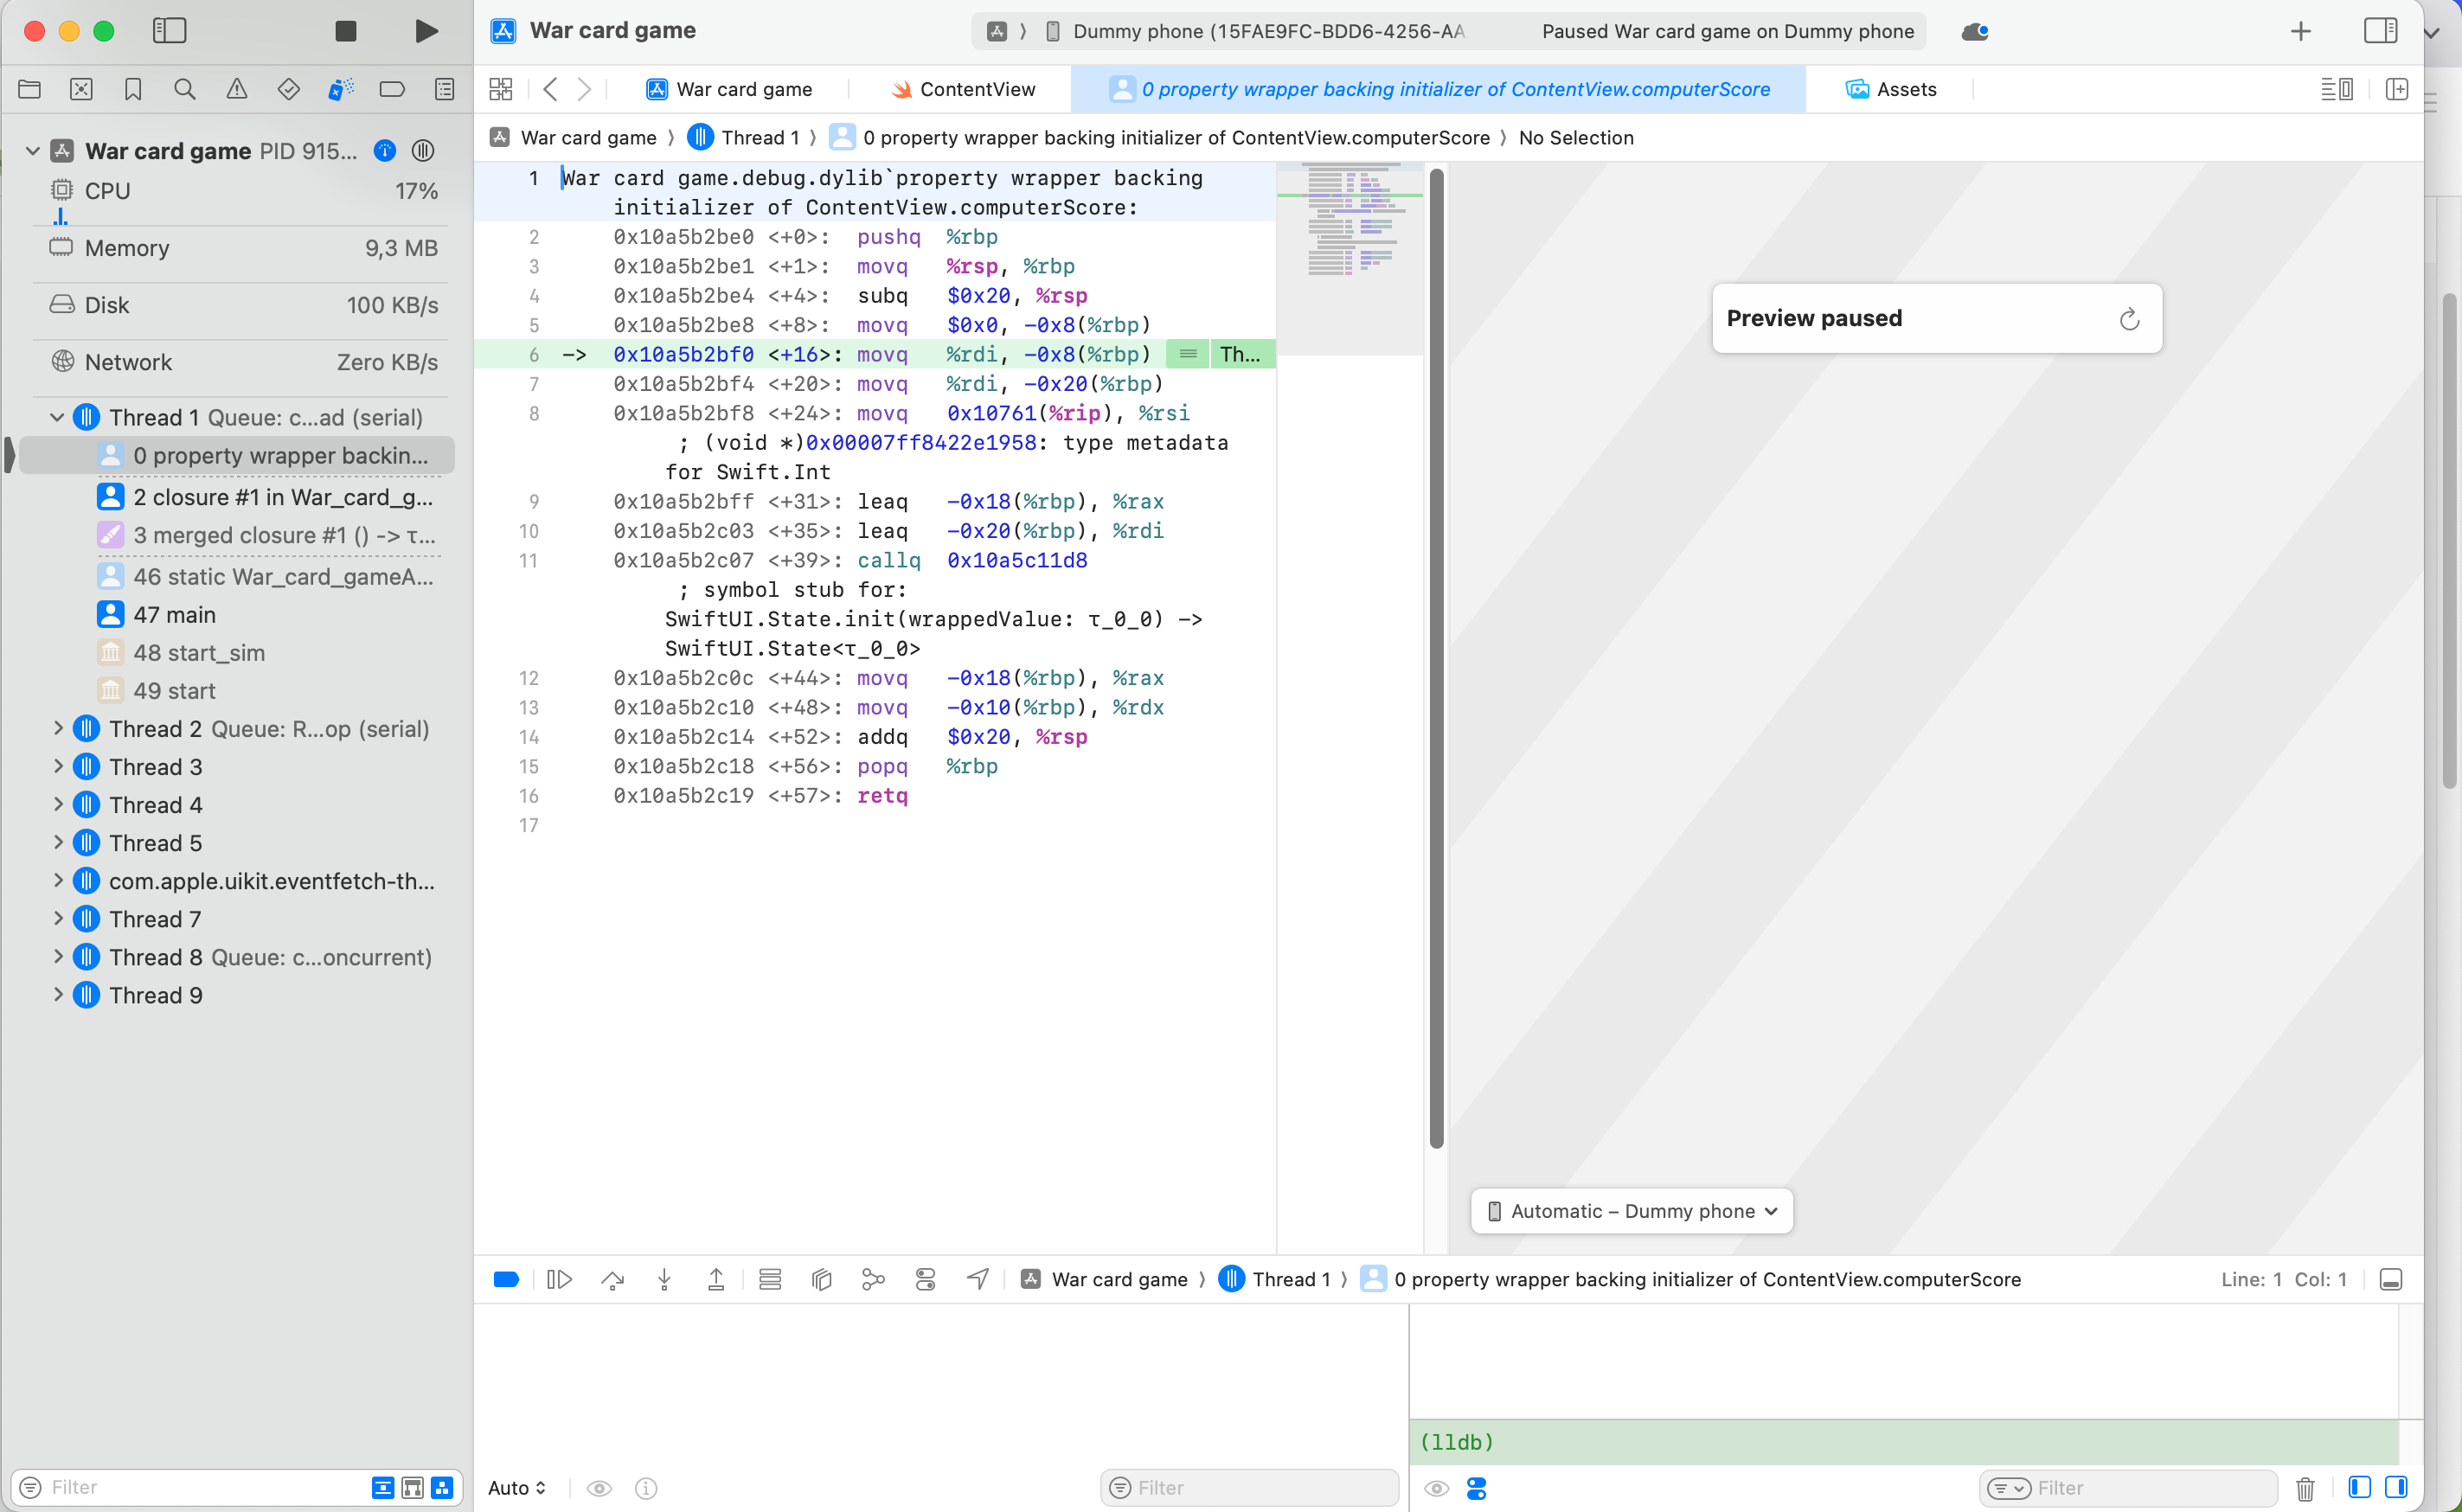Image resolution: width=2462 pixels, height=1512 pixels.
Task: Click No Selection in the jump bar
Action: [1576, 137]
